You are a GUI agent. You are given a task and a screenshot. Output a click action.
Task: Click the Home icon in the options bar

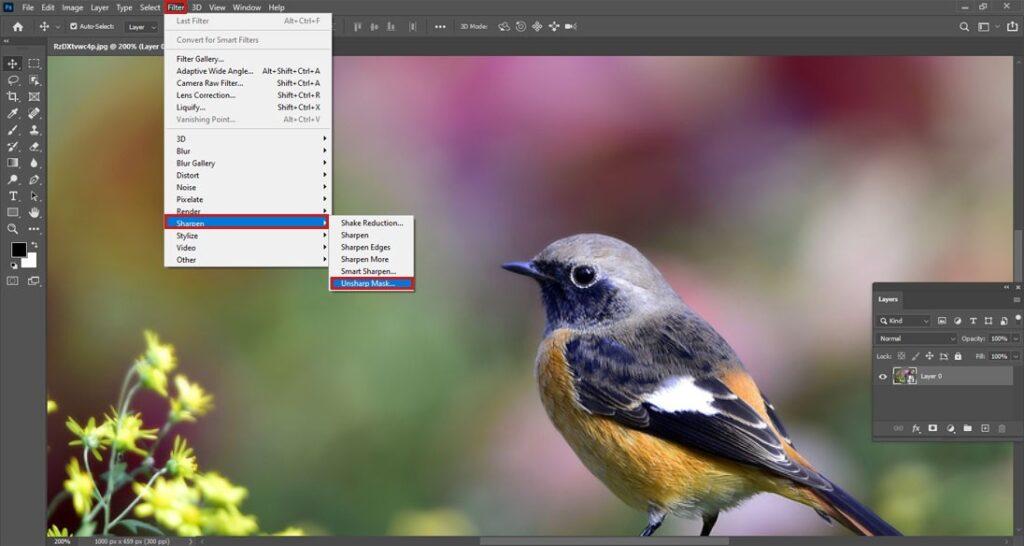point(18,27)
